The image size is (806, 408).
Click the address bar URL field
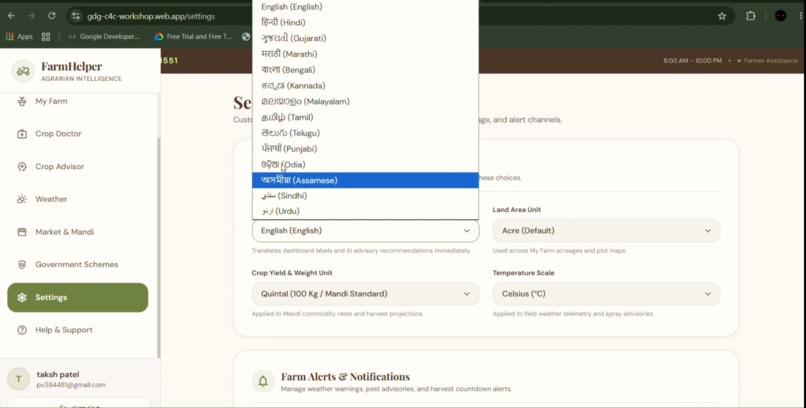pos(151,16)
